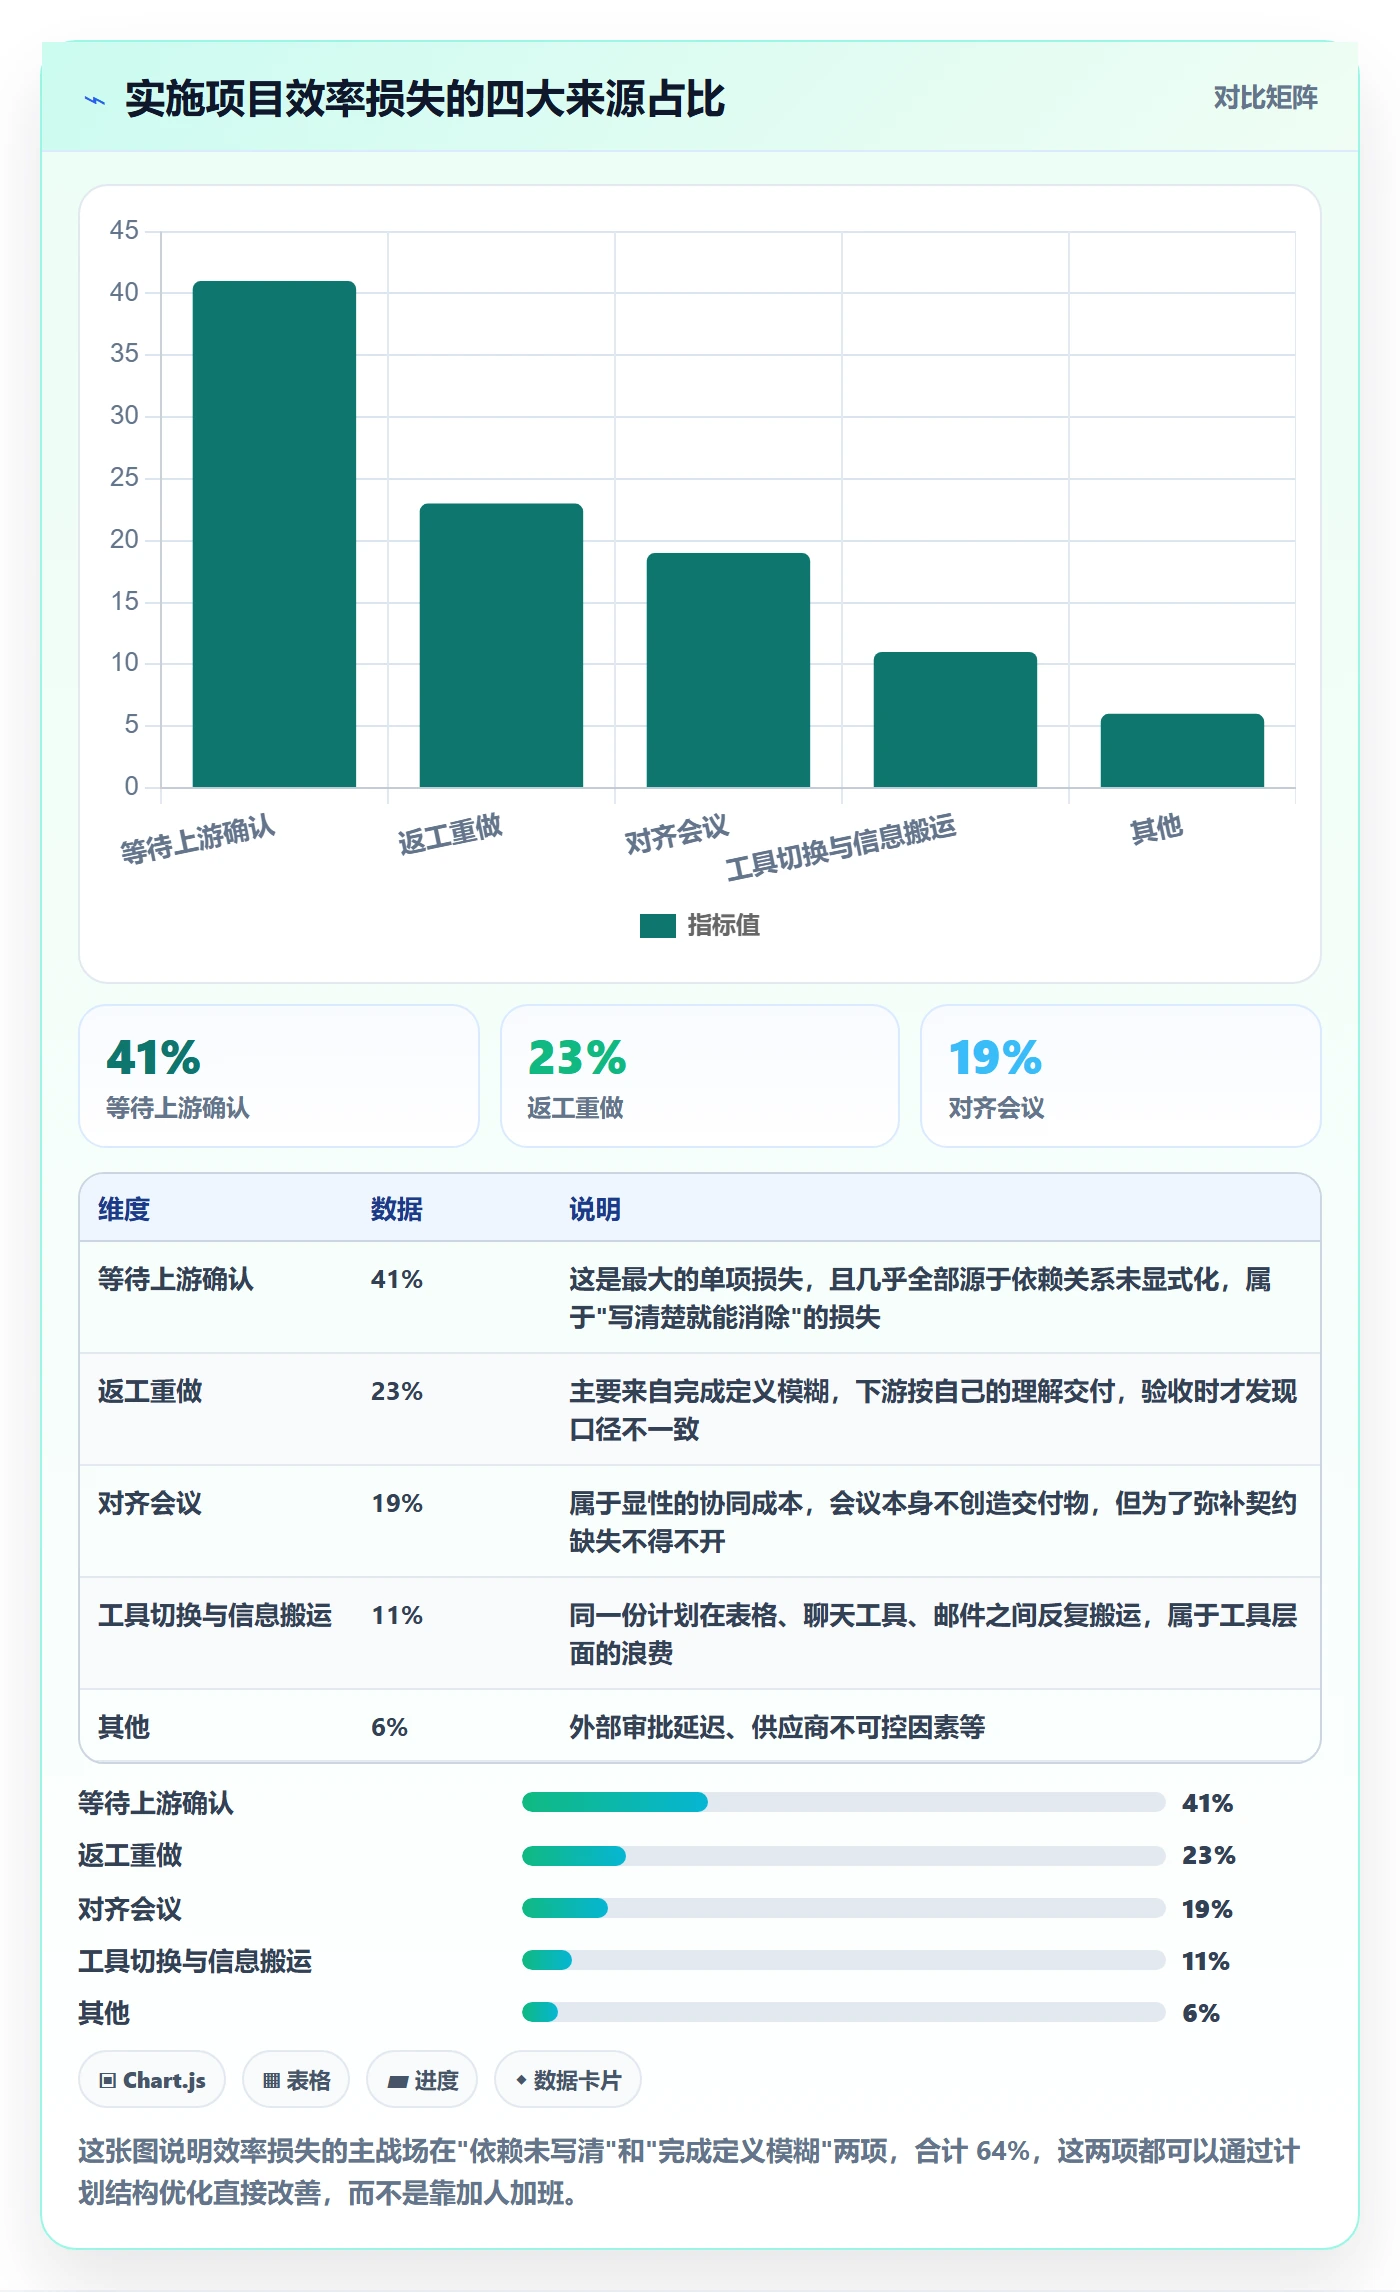Click the 表格 chip
The width and height of the screenshot is (1400, 2292).
[296, 2081]
